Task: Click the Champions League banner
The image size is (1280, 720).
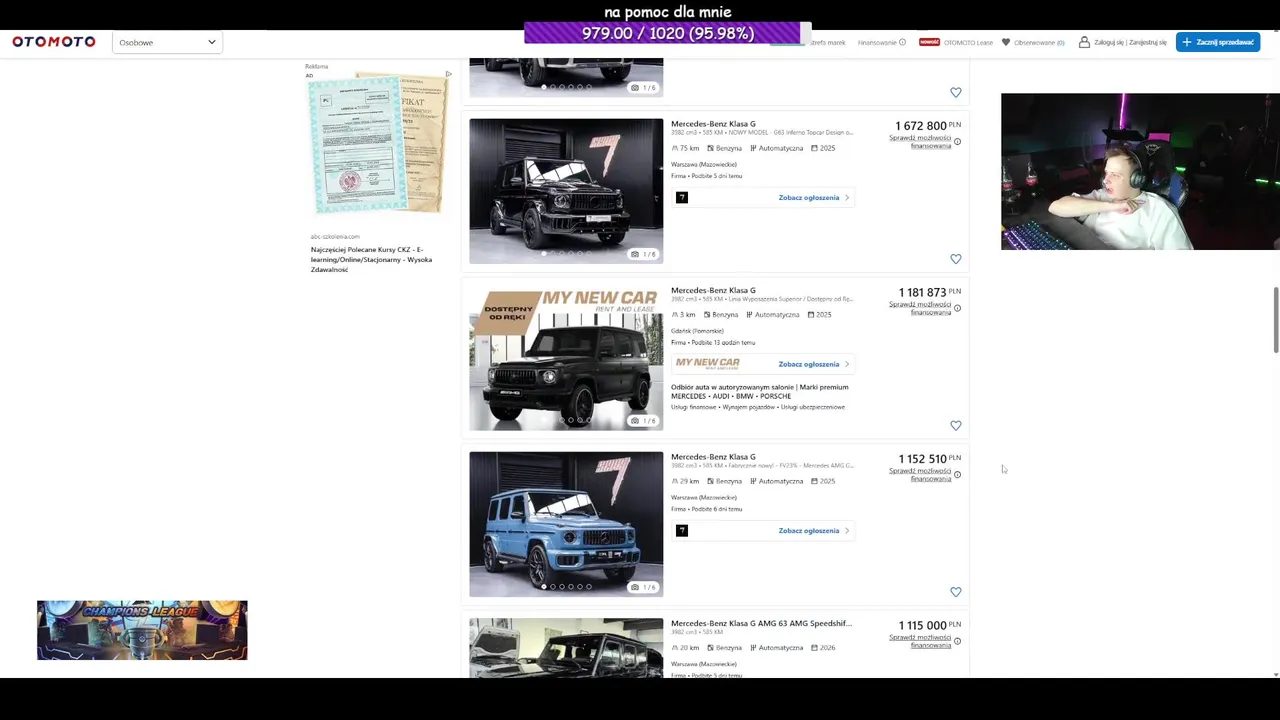Action: (142, 630)
